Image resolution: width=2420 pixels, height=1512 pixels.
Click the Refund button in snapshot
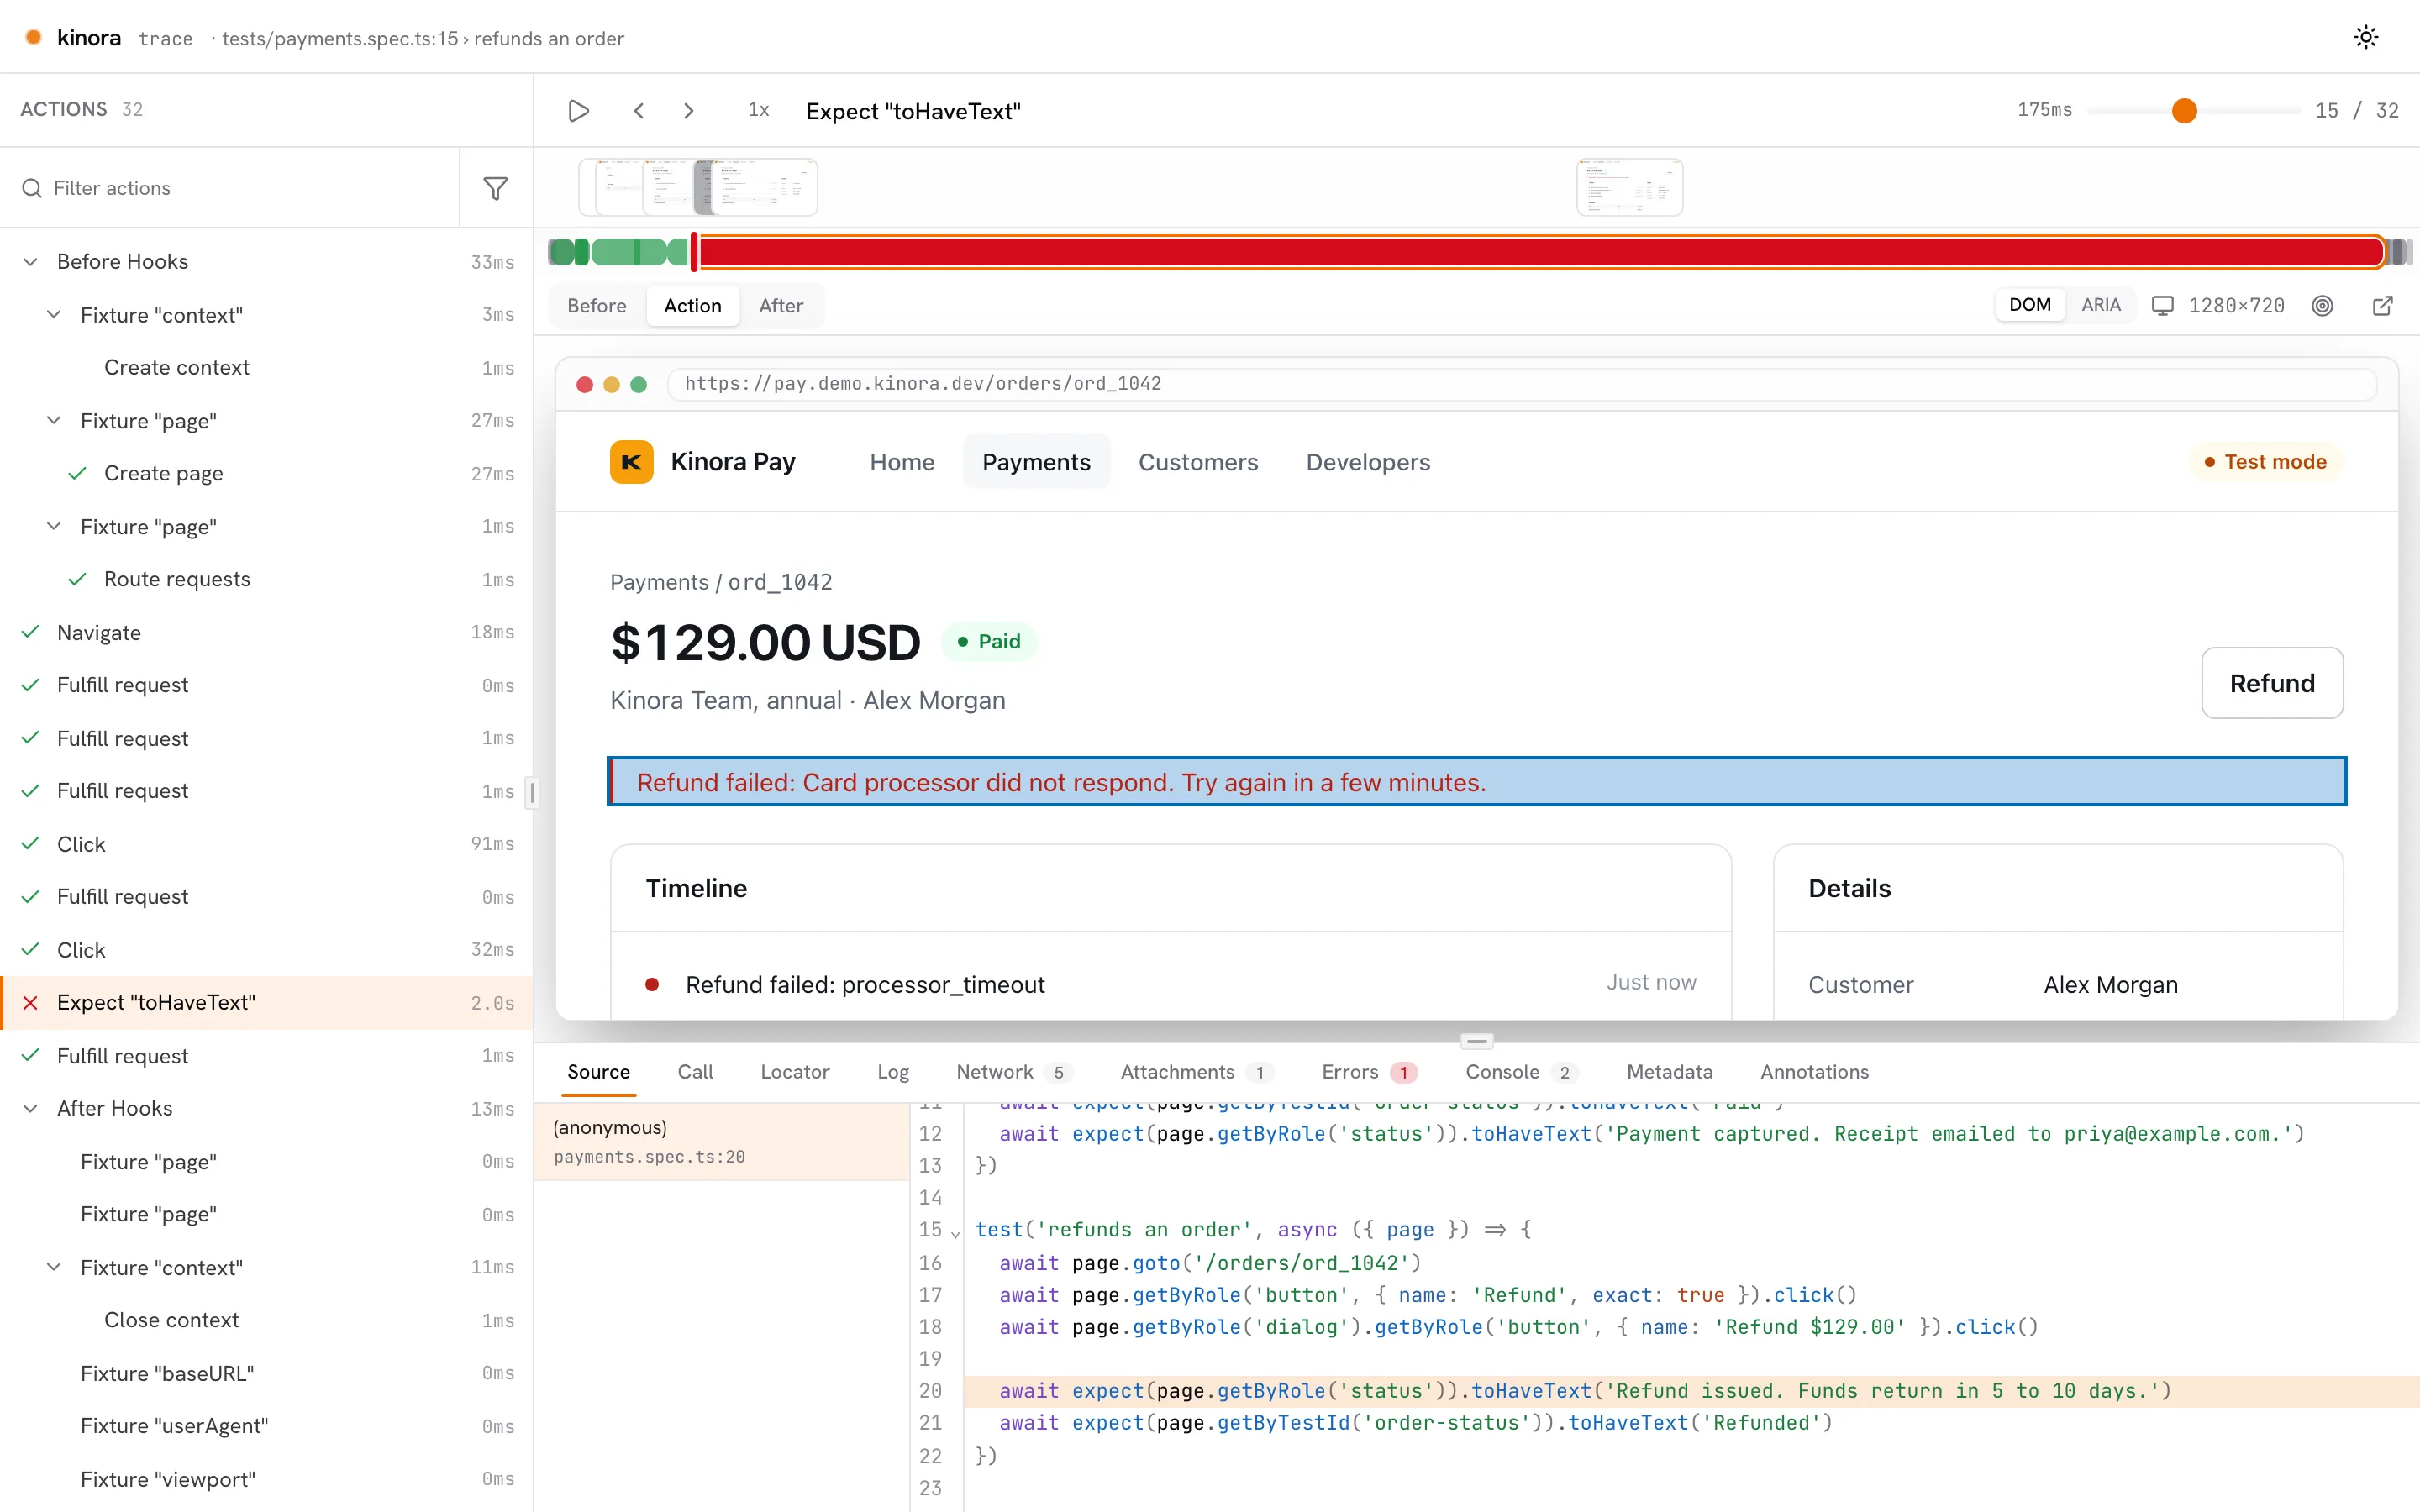pyautogui.click(x=2272, y=683)
